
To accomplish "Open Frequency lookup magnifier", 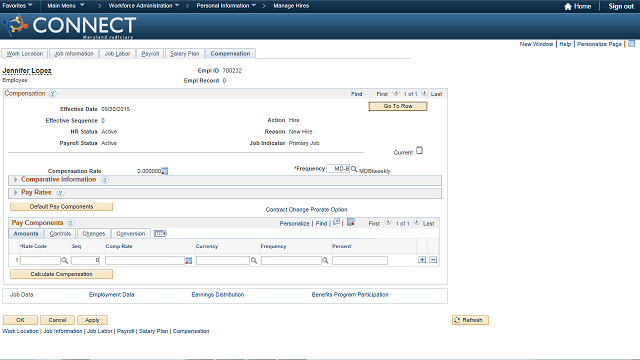I will pos(354,169).
